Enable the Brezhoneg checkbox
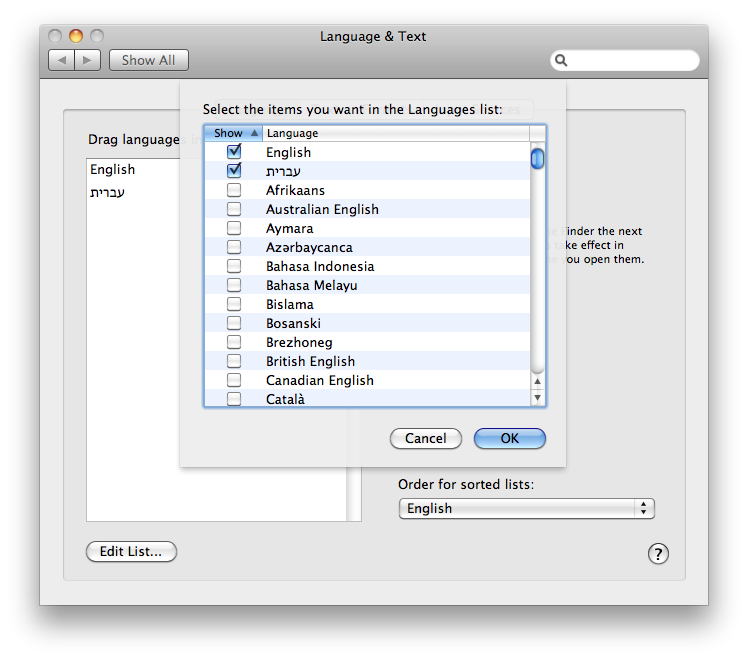This screenshot has width=748, height=660. click(x=234, y=342)
